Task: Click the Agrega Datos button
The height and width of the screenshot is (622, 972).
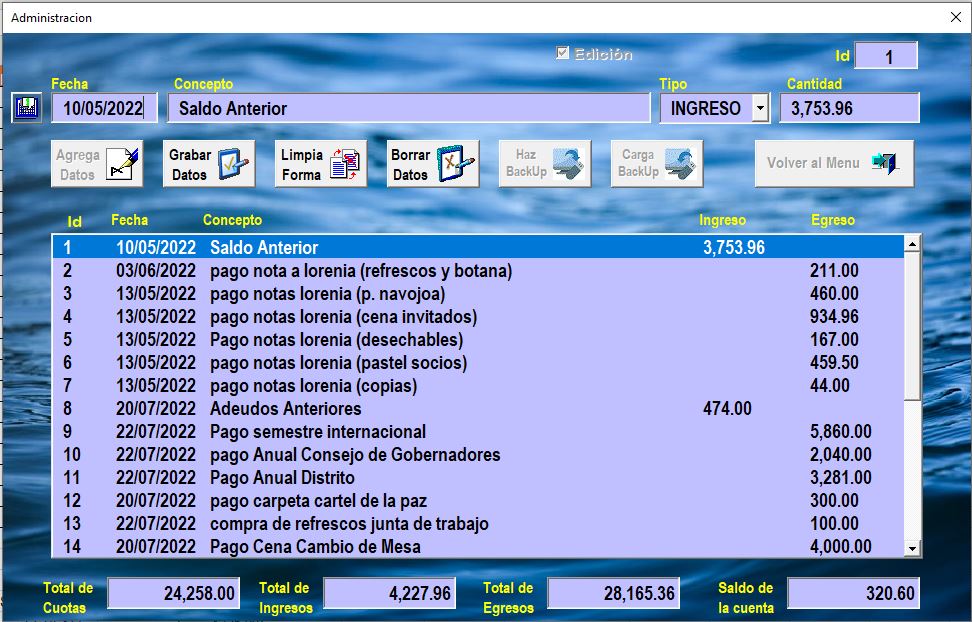Action: (97, 164)
